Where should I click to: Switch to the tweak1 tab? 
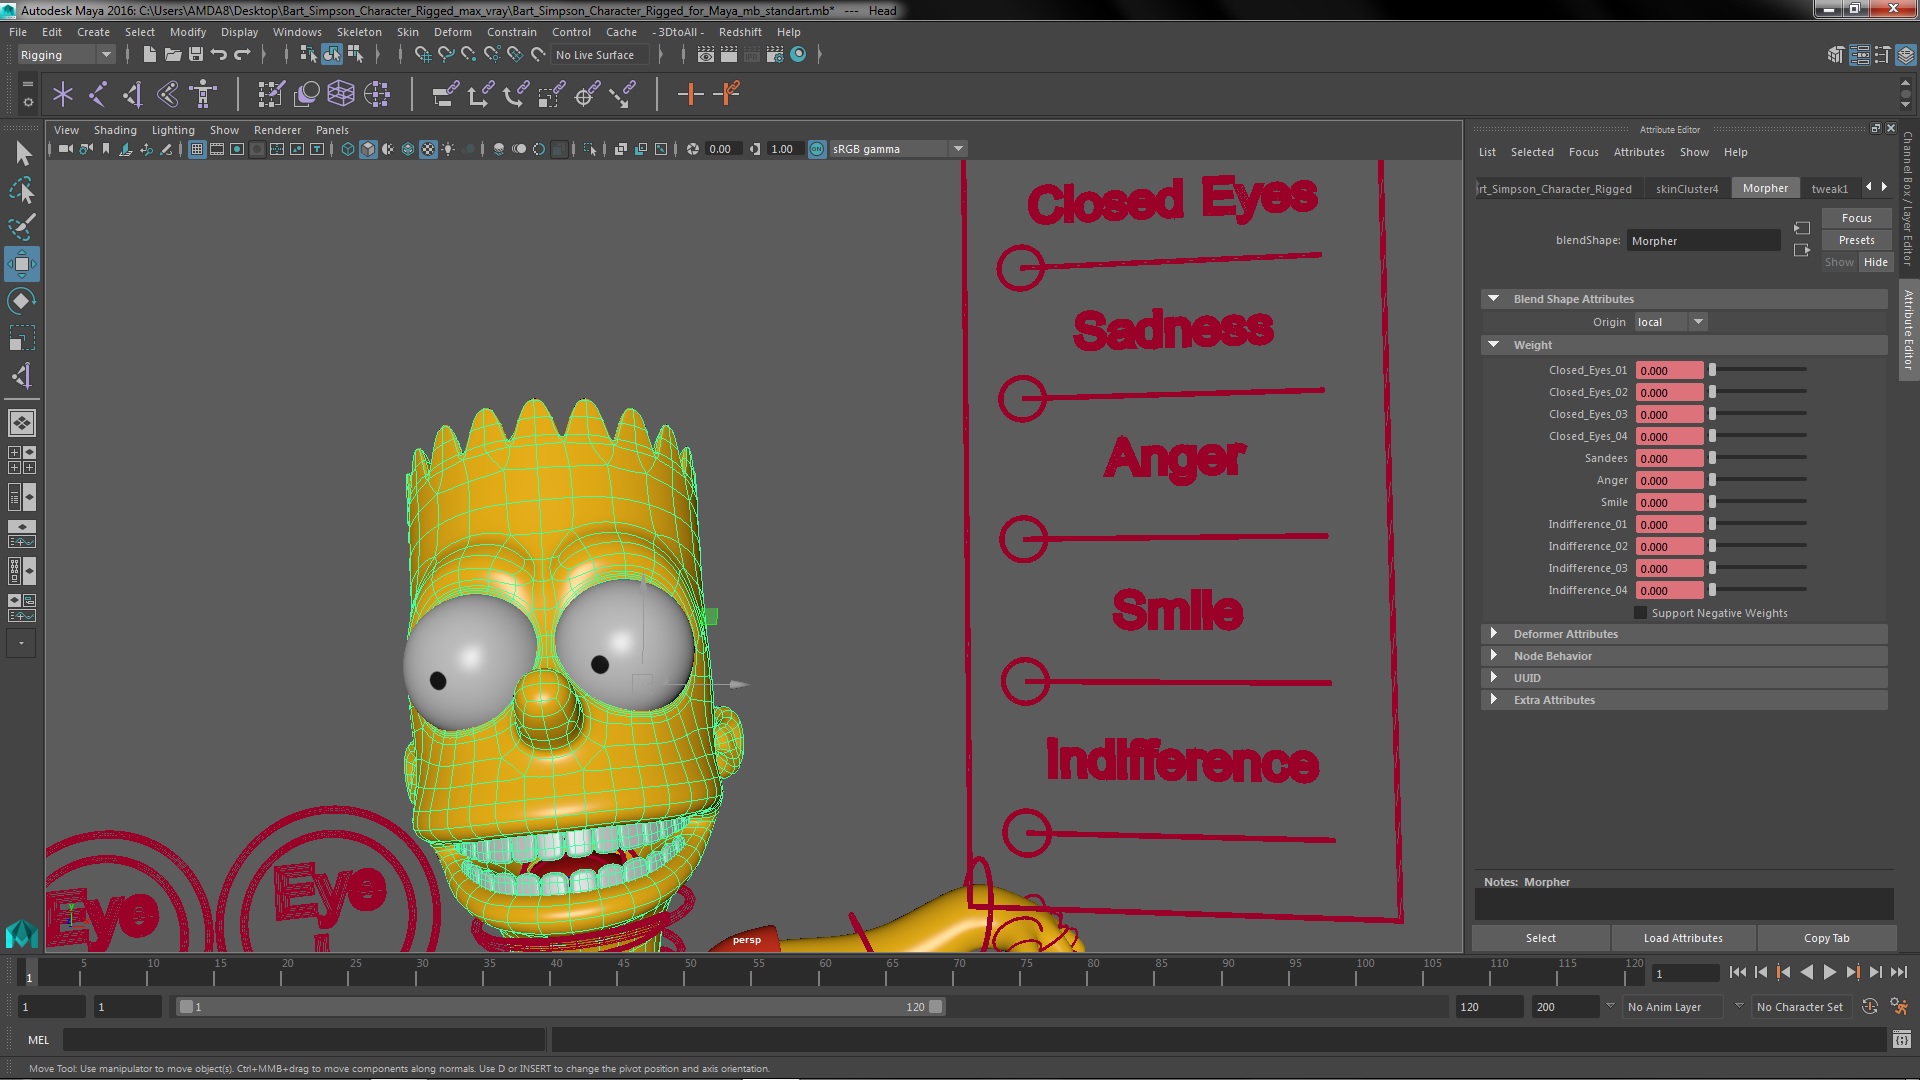tap(1829, 188)
